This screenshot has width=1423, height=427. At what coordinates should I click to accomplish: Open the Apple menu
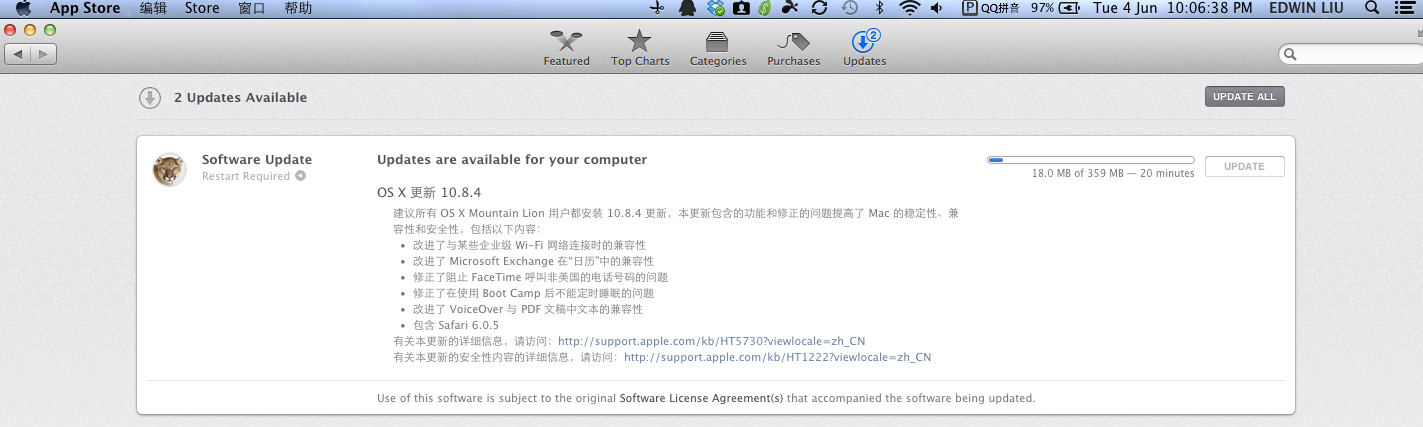point(24,8)
